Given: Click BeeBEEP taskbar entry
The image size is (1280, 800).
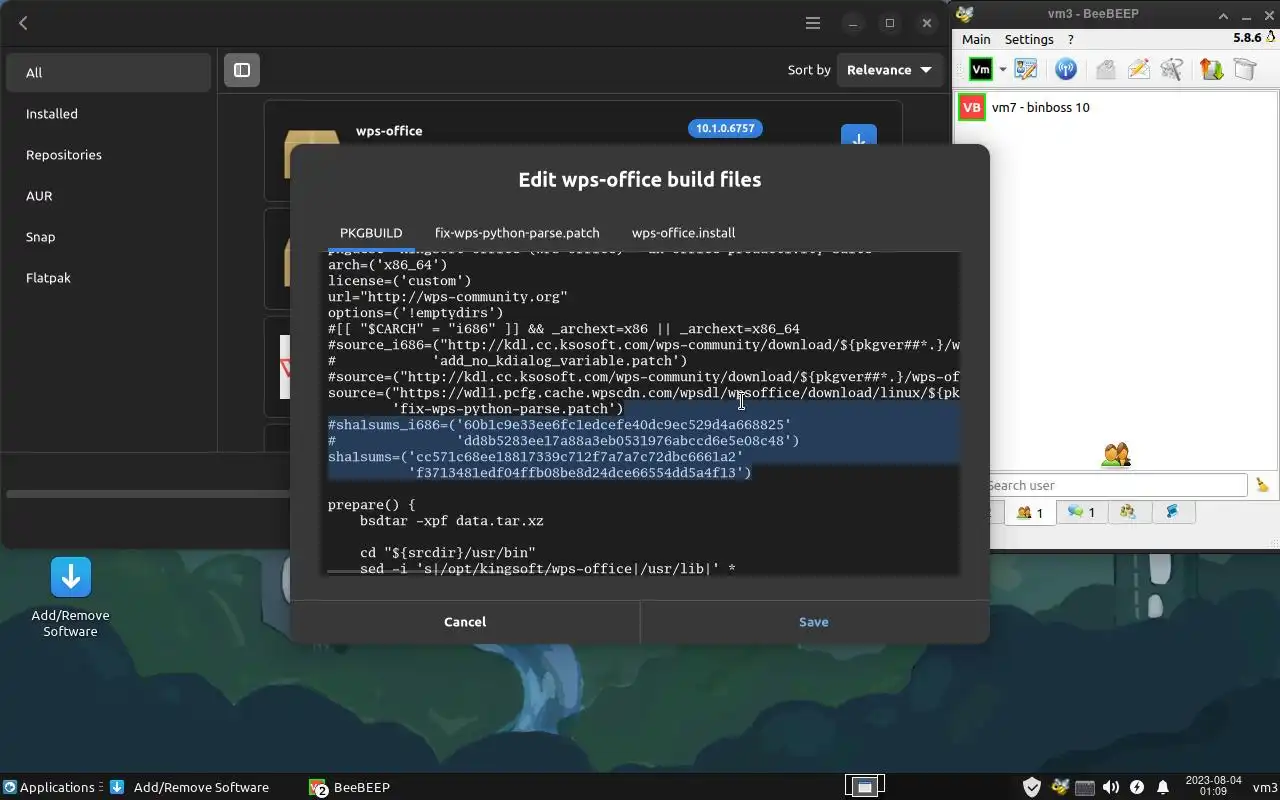Looking at the screenshot, I should (x=350, y=787).
